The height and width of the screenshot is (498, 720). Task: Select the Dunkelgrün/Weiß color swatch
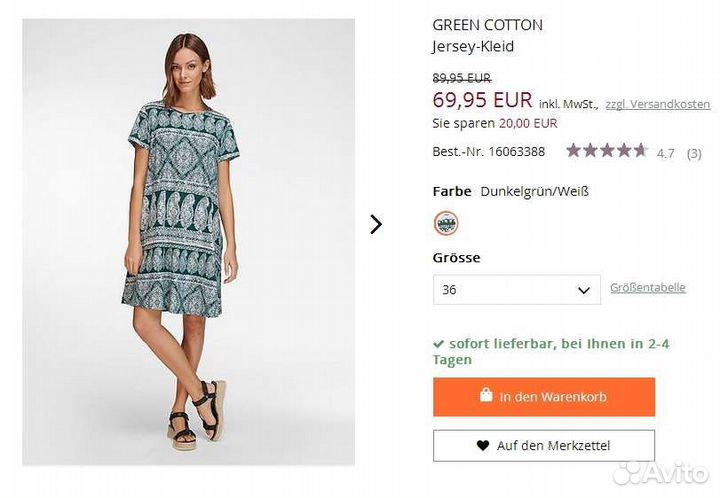pos(446,223)
